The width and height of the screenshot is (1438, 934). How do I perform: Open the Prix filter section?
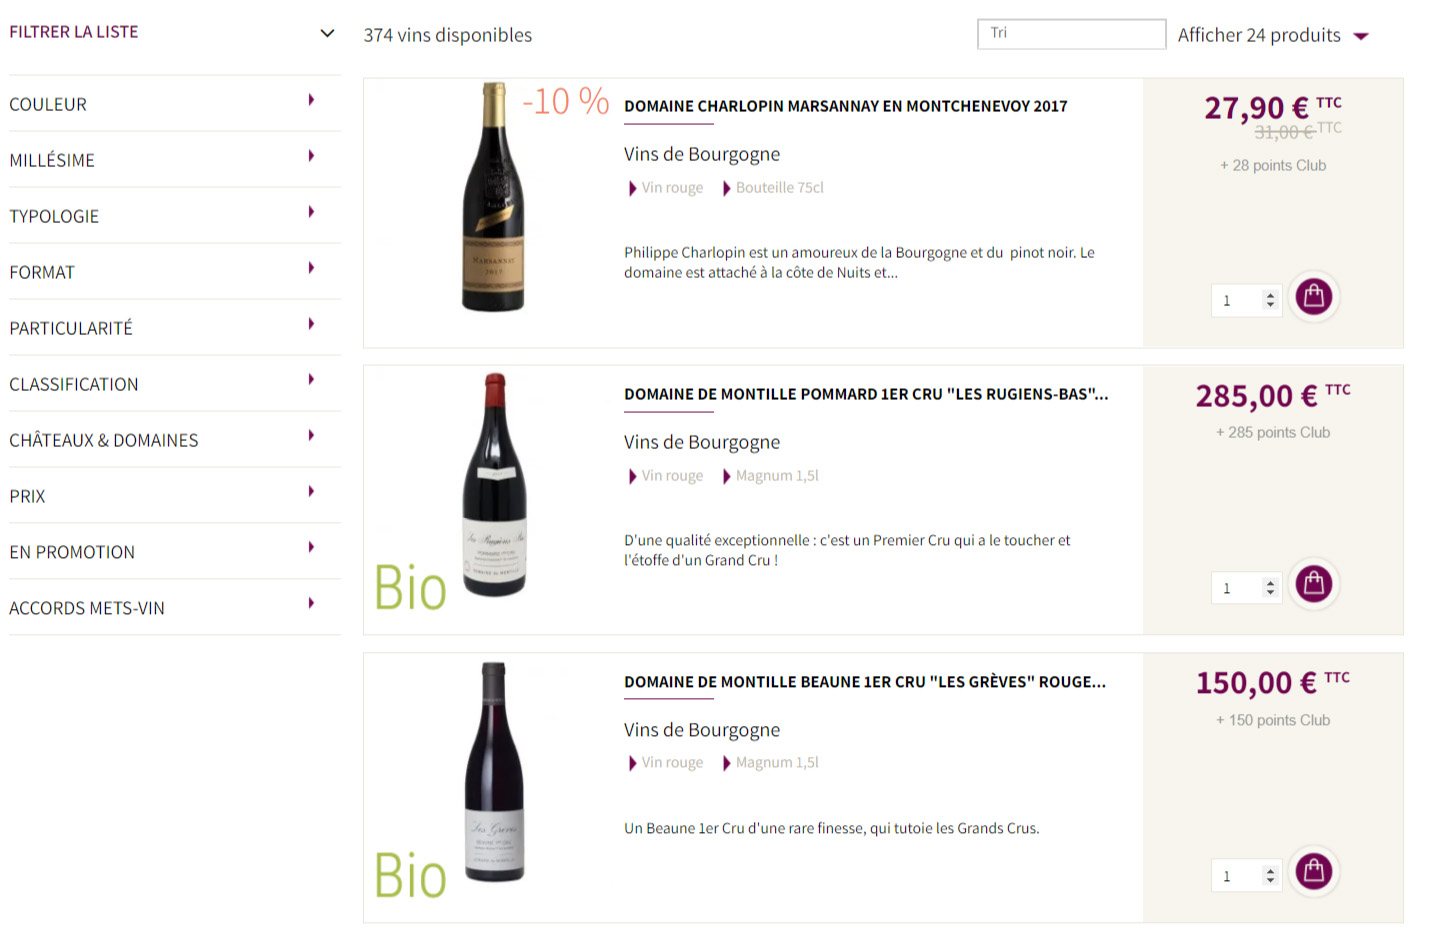311,492
